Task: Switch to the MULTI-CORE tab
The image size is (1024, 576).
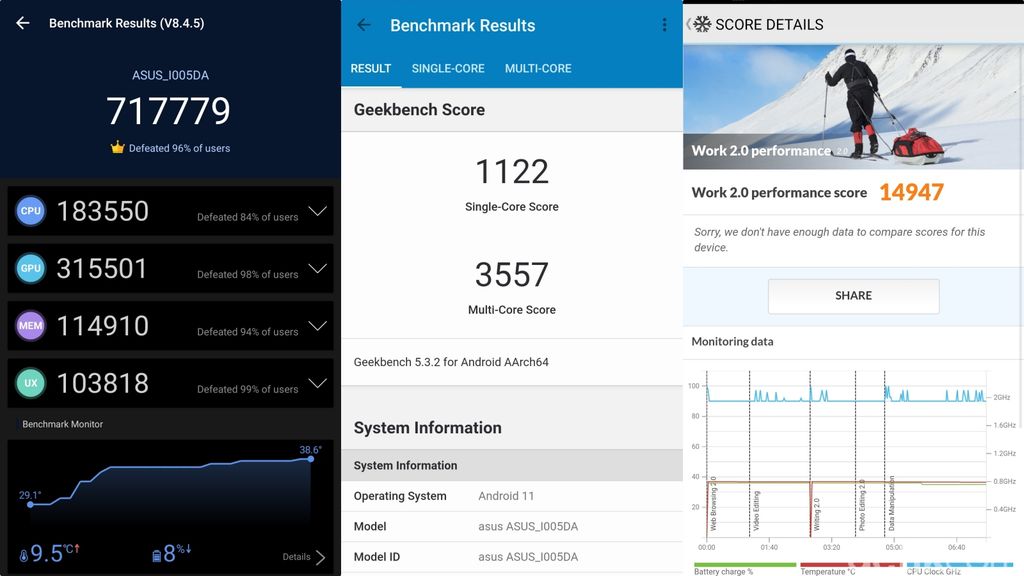Action: 538,69
